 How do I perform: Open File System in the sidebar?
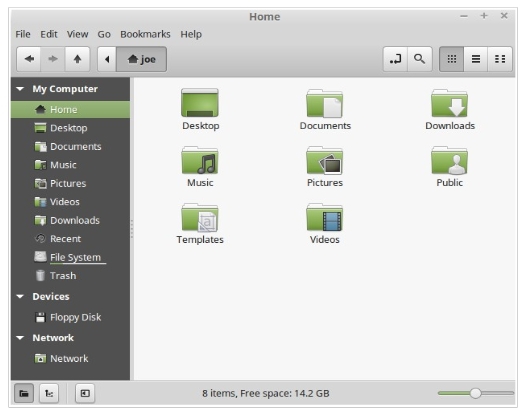coord(70,257)
